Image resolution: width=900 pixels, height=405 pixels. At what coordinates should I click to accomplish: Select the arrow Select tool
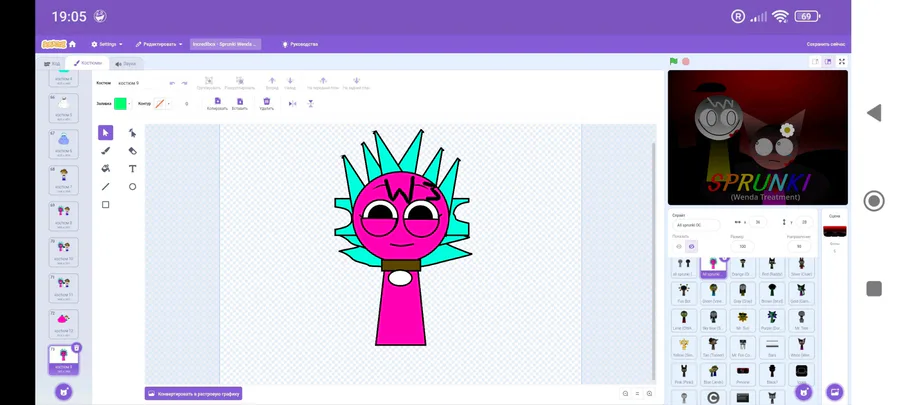pyautogui.click(x=105, y=133)
